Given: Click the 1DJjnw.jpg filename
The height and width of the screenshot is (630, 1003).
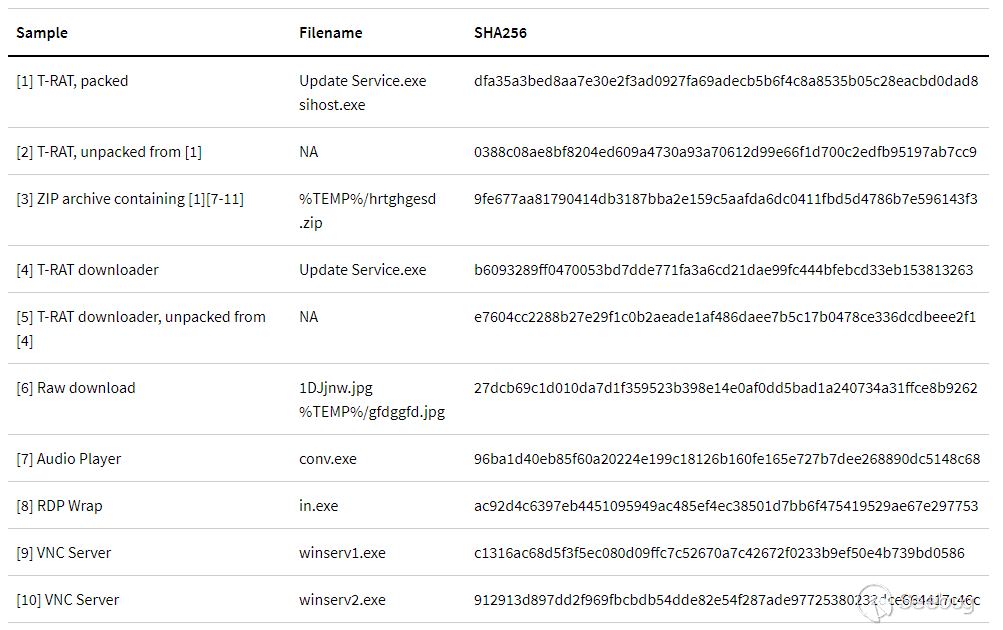Looking at the screenshot, I should (336, 388).
